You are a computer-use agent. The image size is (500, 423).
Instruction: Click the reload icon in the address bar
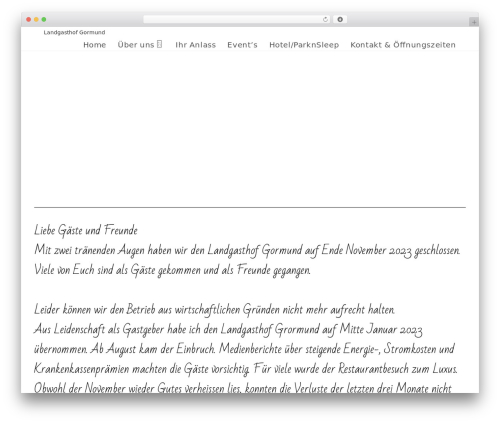coord(325,20)
